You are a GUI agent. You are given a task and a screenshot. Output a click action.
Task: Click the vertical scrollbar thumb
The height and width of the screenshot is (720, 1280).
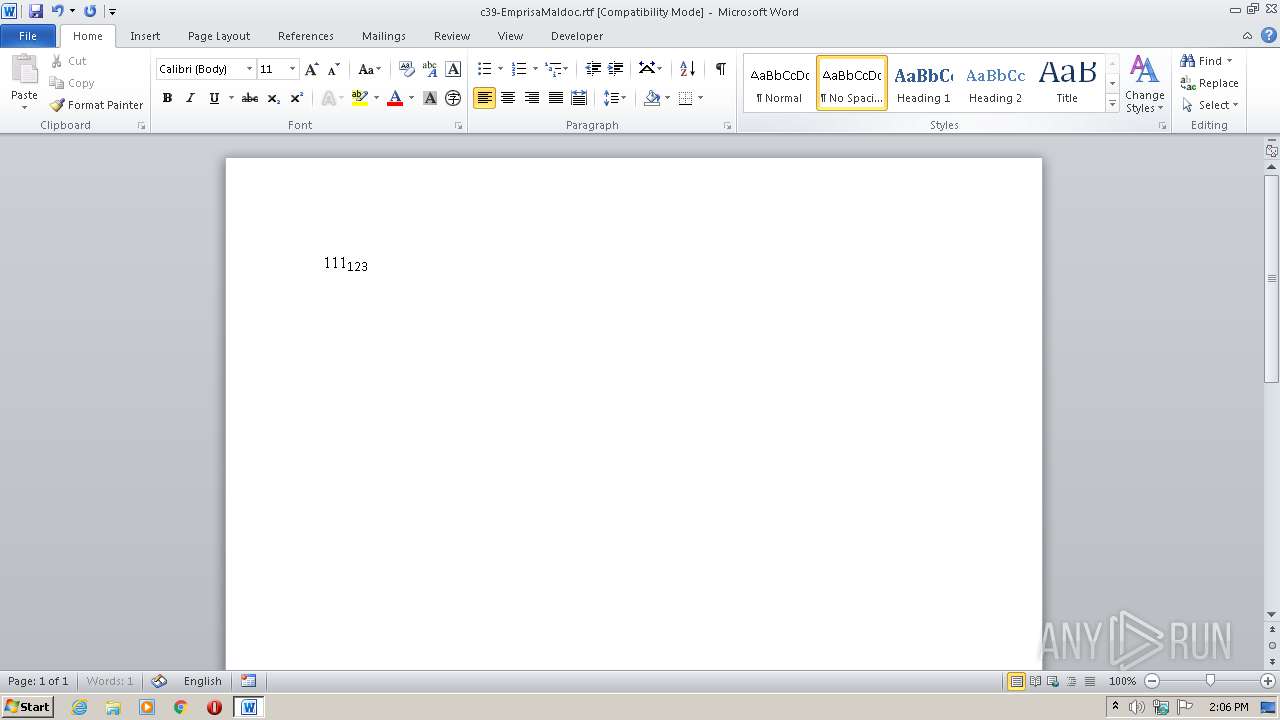coord(1272,278)
